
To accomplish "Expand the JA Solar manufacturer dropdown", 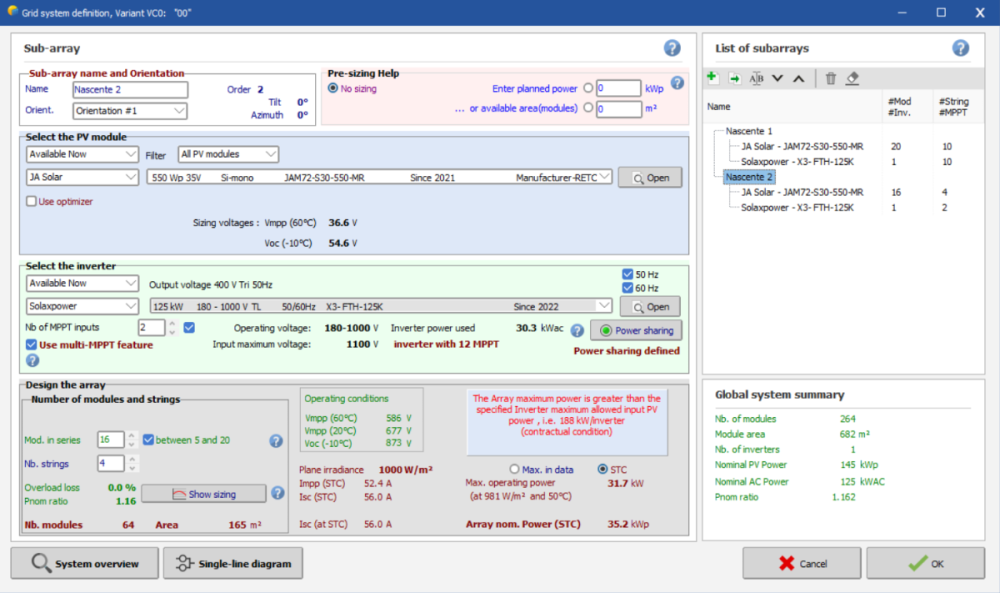I will pos(82,177).
